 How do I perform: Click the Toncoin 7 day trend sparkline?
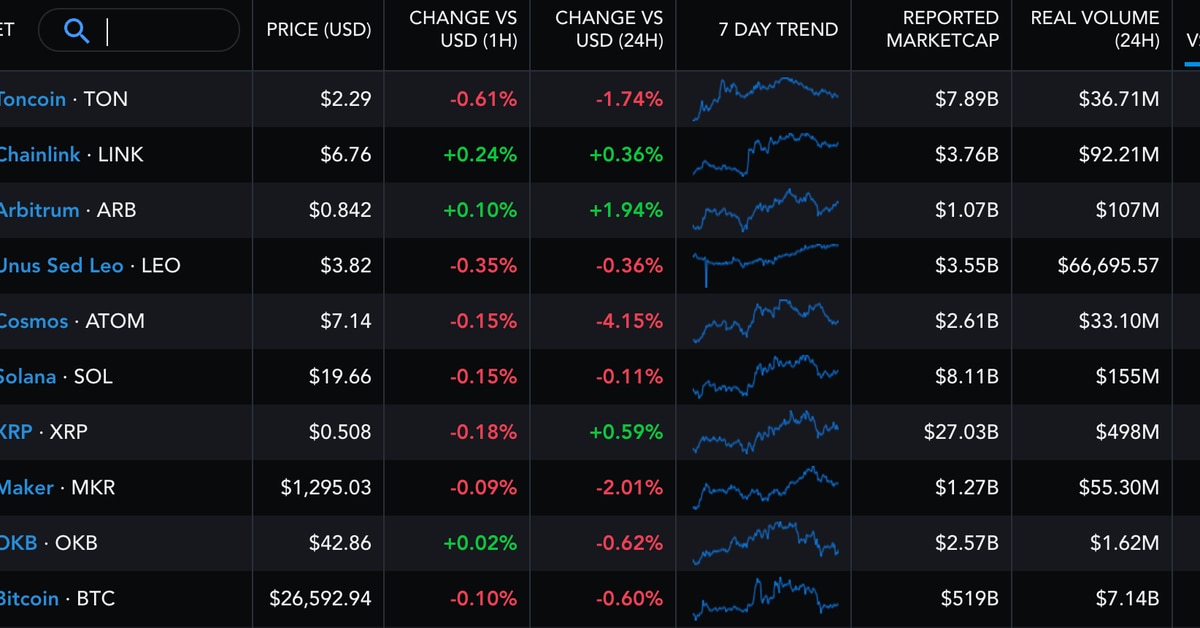pyautogui.click(x=765, y=98)
